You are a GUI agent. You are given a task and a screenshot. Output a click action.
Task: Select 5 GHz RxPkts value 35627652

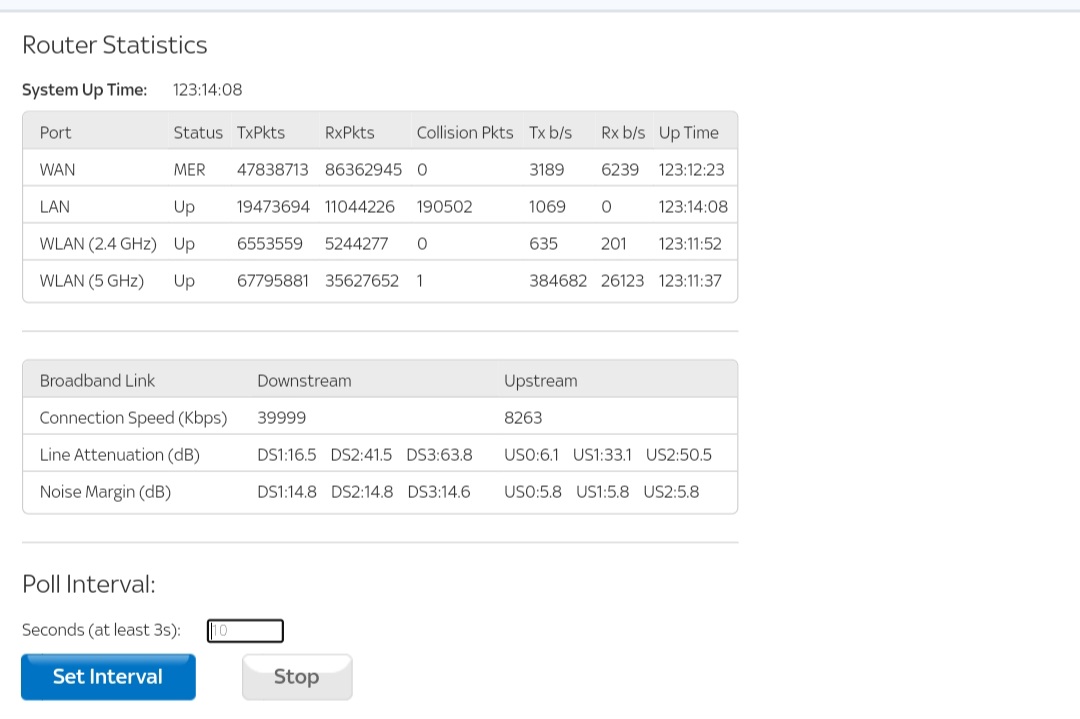click(362, 281)
